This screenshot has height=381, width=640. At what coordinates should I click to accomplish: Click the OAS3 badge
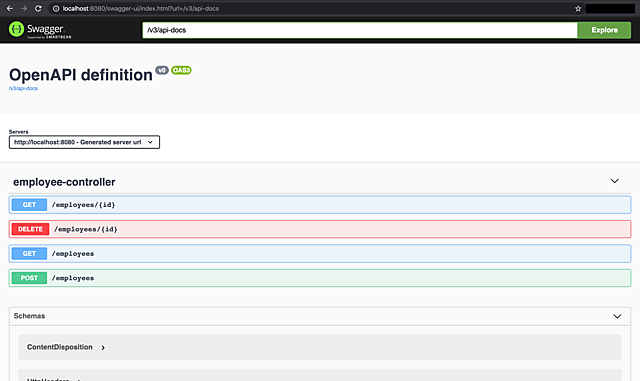coord(181,70)
